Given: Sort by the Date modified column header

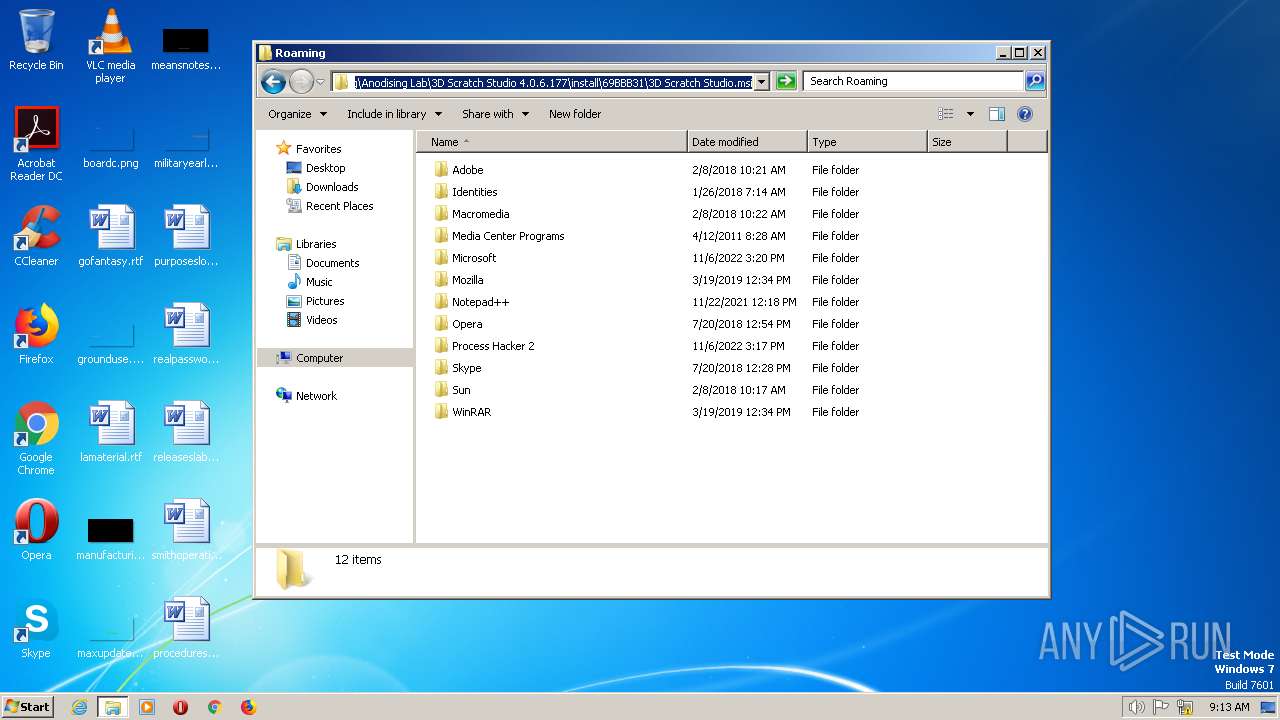Looking at the screenshot, I should (747, 142).
